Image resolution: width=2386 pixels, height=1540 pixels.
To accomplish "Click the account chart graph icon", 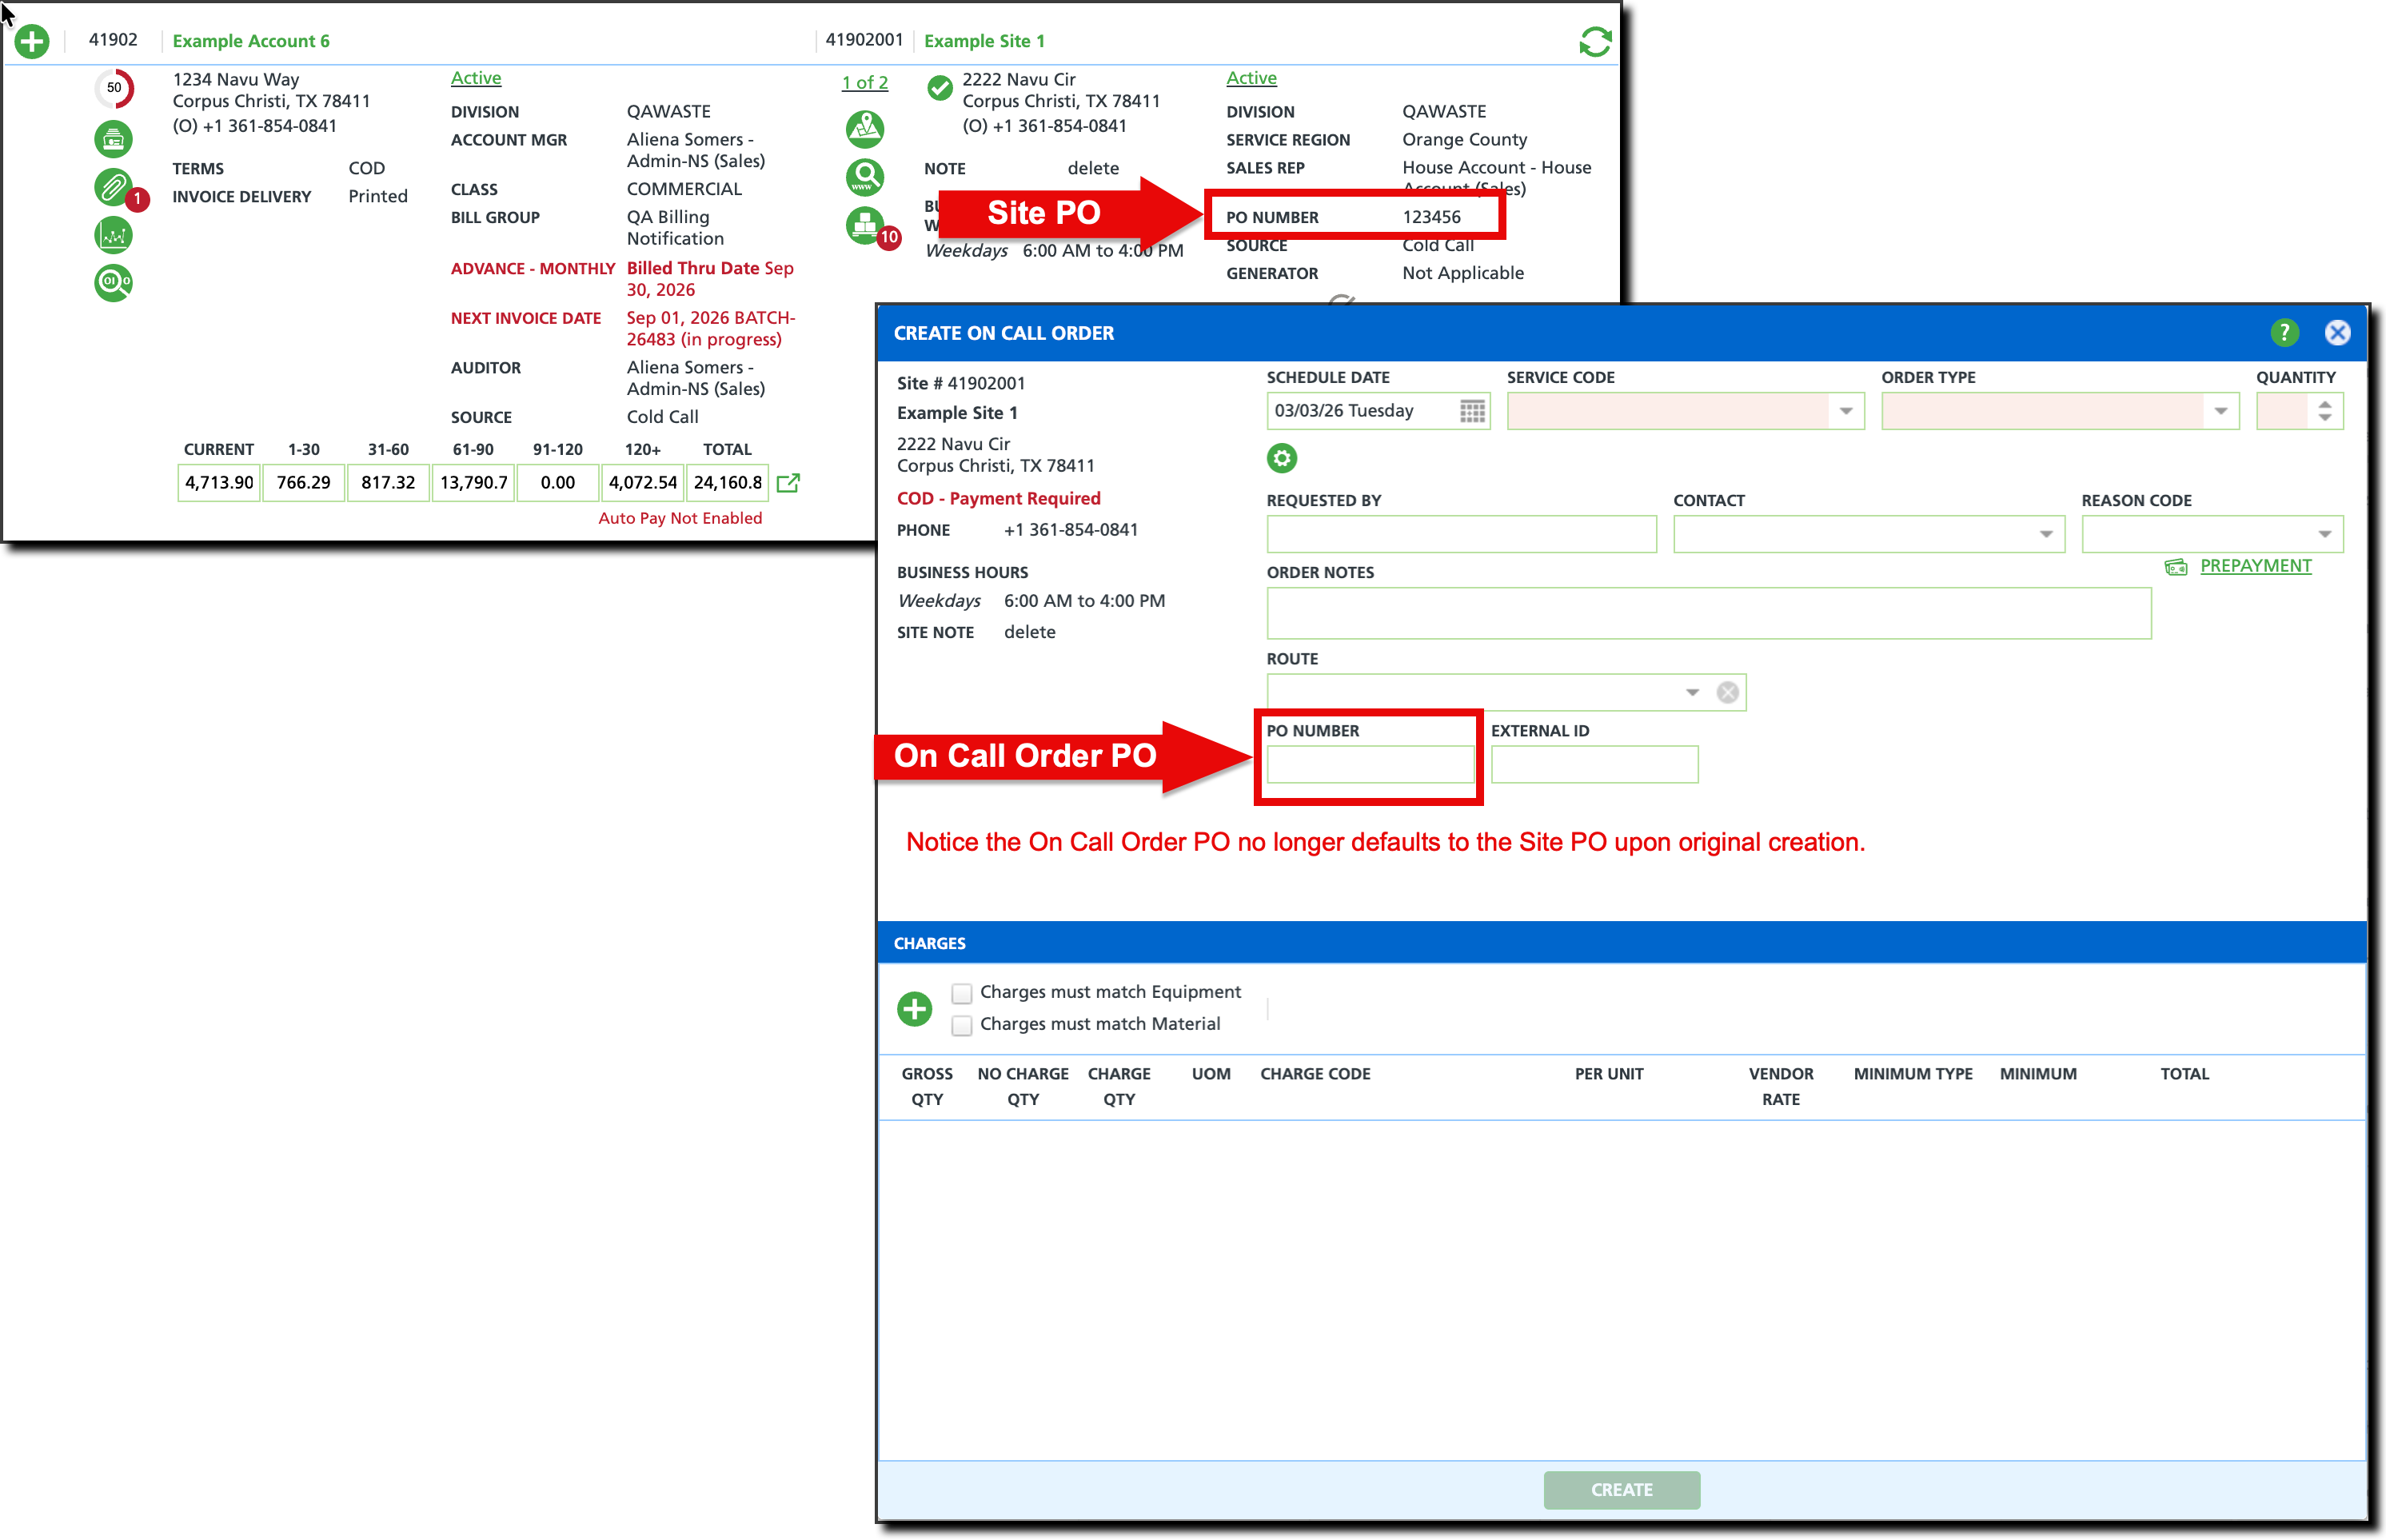I will 113,235.
